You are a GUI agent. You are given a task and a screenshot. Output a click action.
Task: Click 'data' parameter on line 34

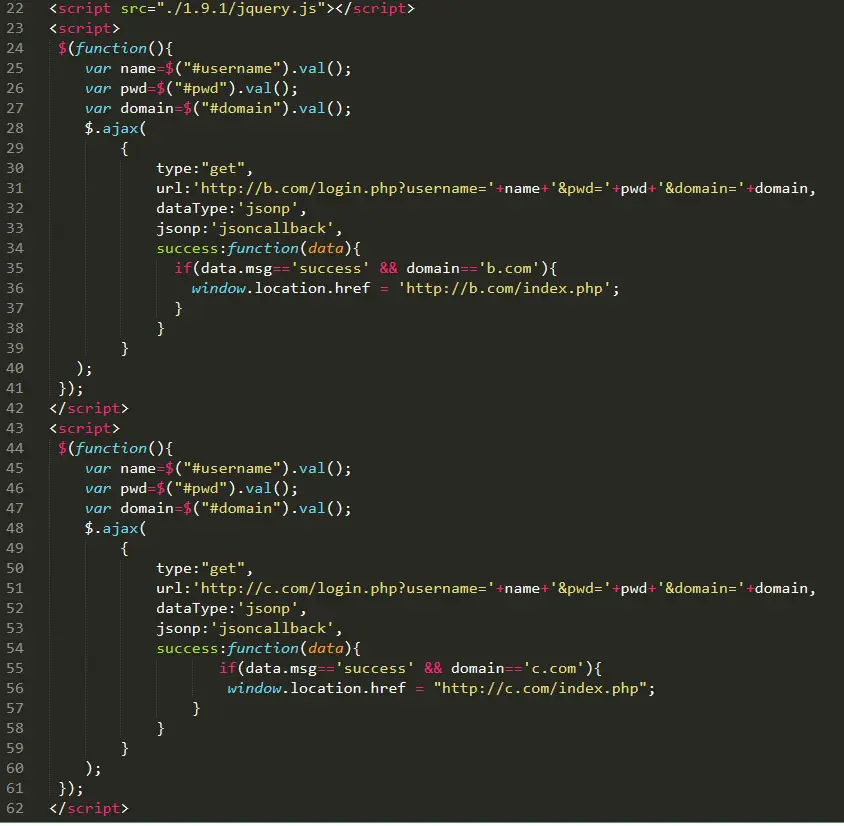(326, 249)
